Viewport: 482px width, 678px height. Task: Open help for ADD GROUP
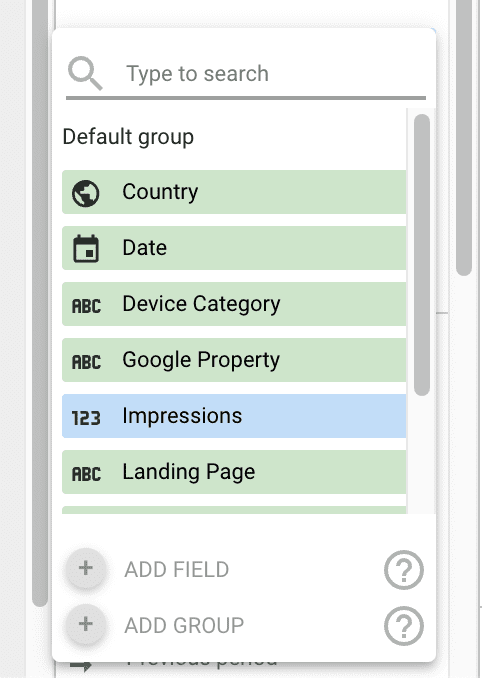pyautogui.click(x=404, y=626)
